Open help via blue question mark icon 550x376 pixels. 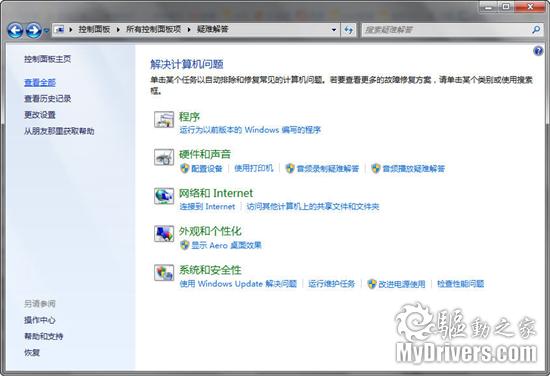pos(538,51)
